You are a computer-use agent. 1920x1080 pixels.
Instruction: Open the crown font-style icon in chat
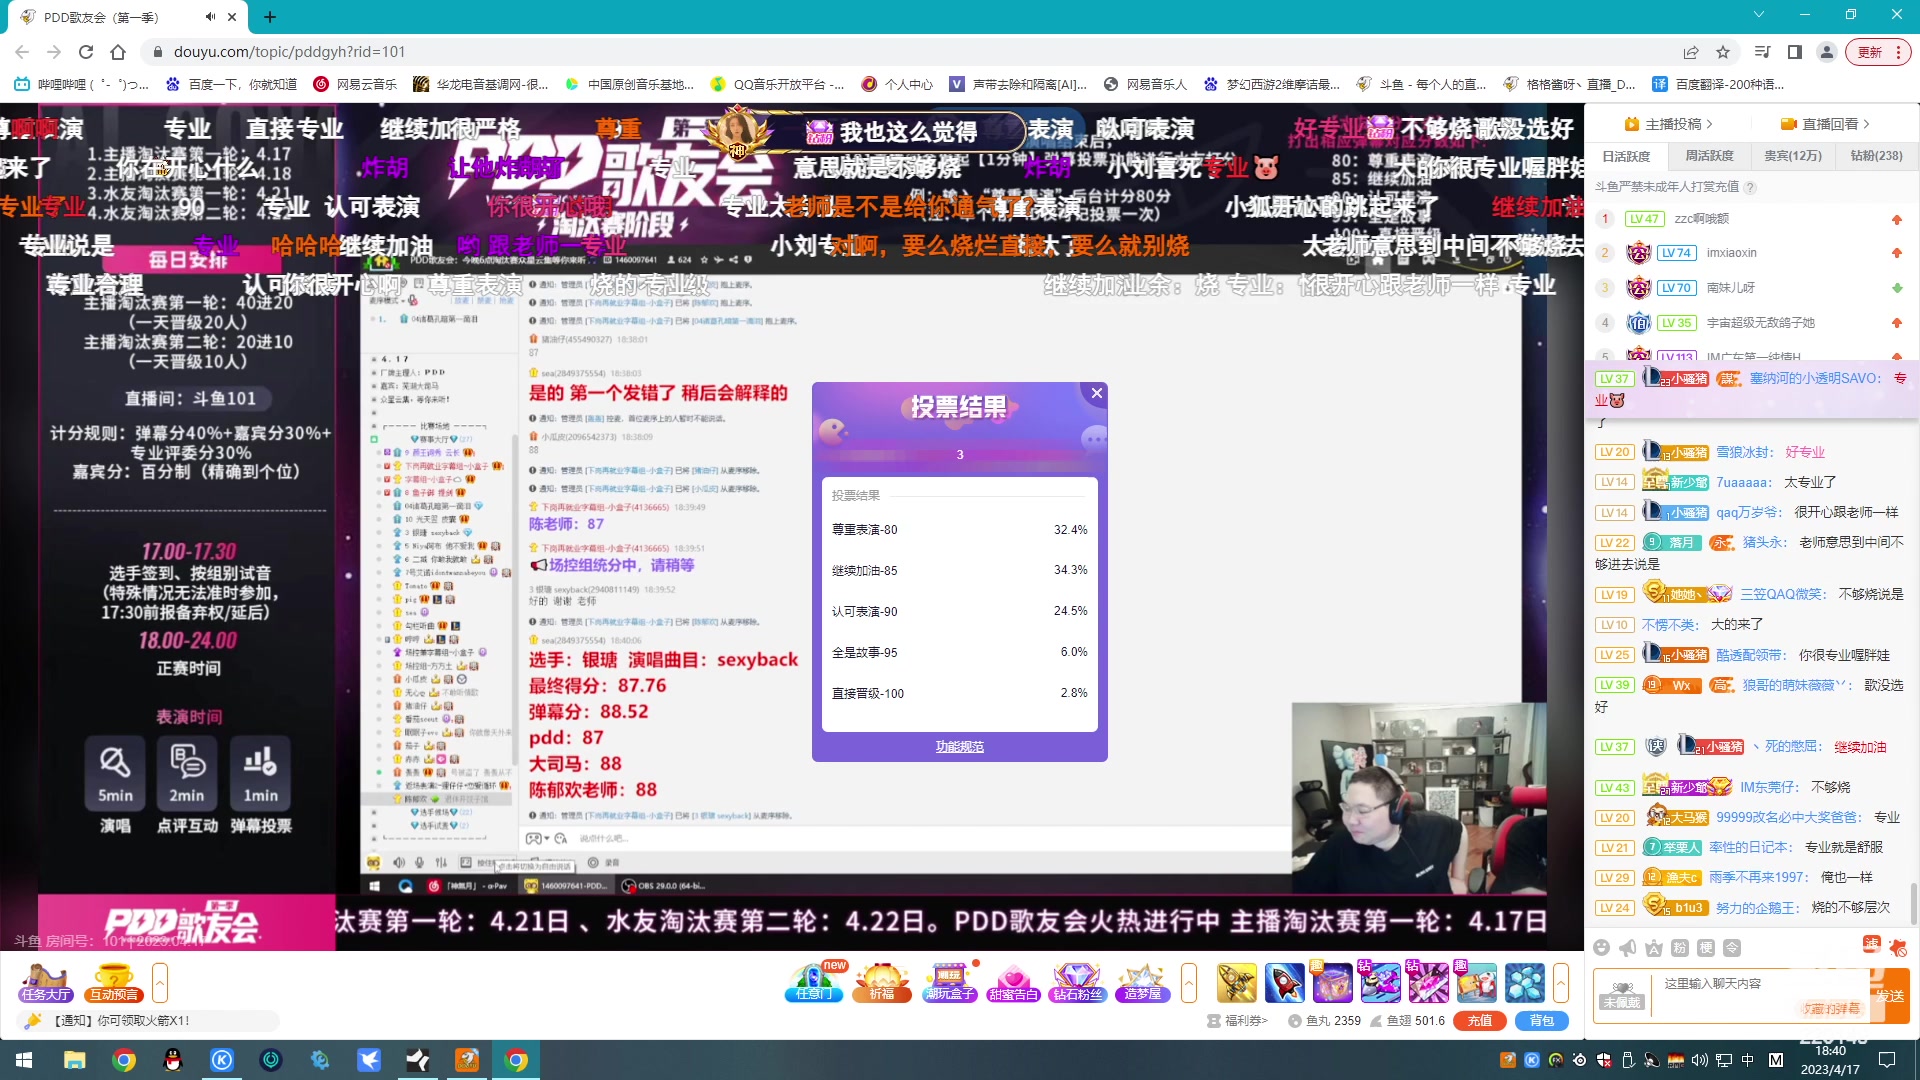tap(1654, 948)
